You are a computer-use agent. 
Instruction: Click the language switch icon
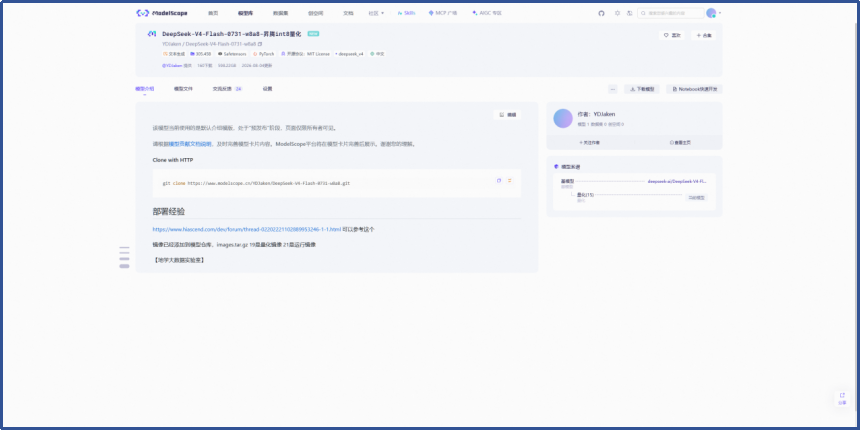pos(629,13)
